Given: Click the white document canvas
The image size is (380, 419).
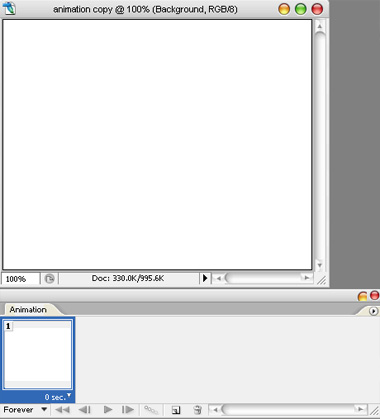Looking at the screenshot, I should 157,144.
